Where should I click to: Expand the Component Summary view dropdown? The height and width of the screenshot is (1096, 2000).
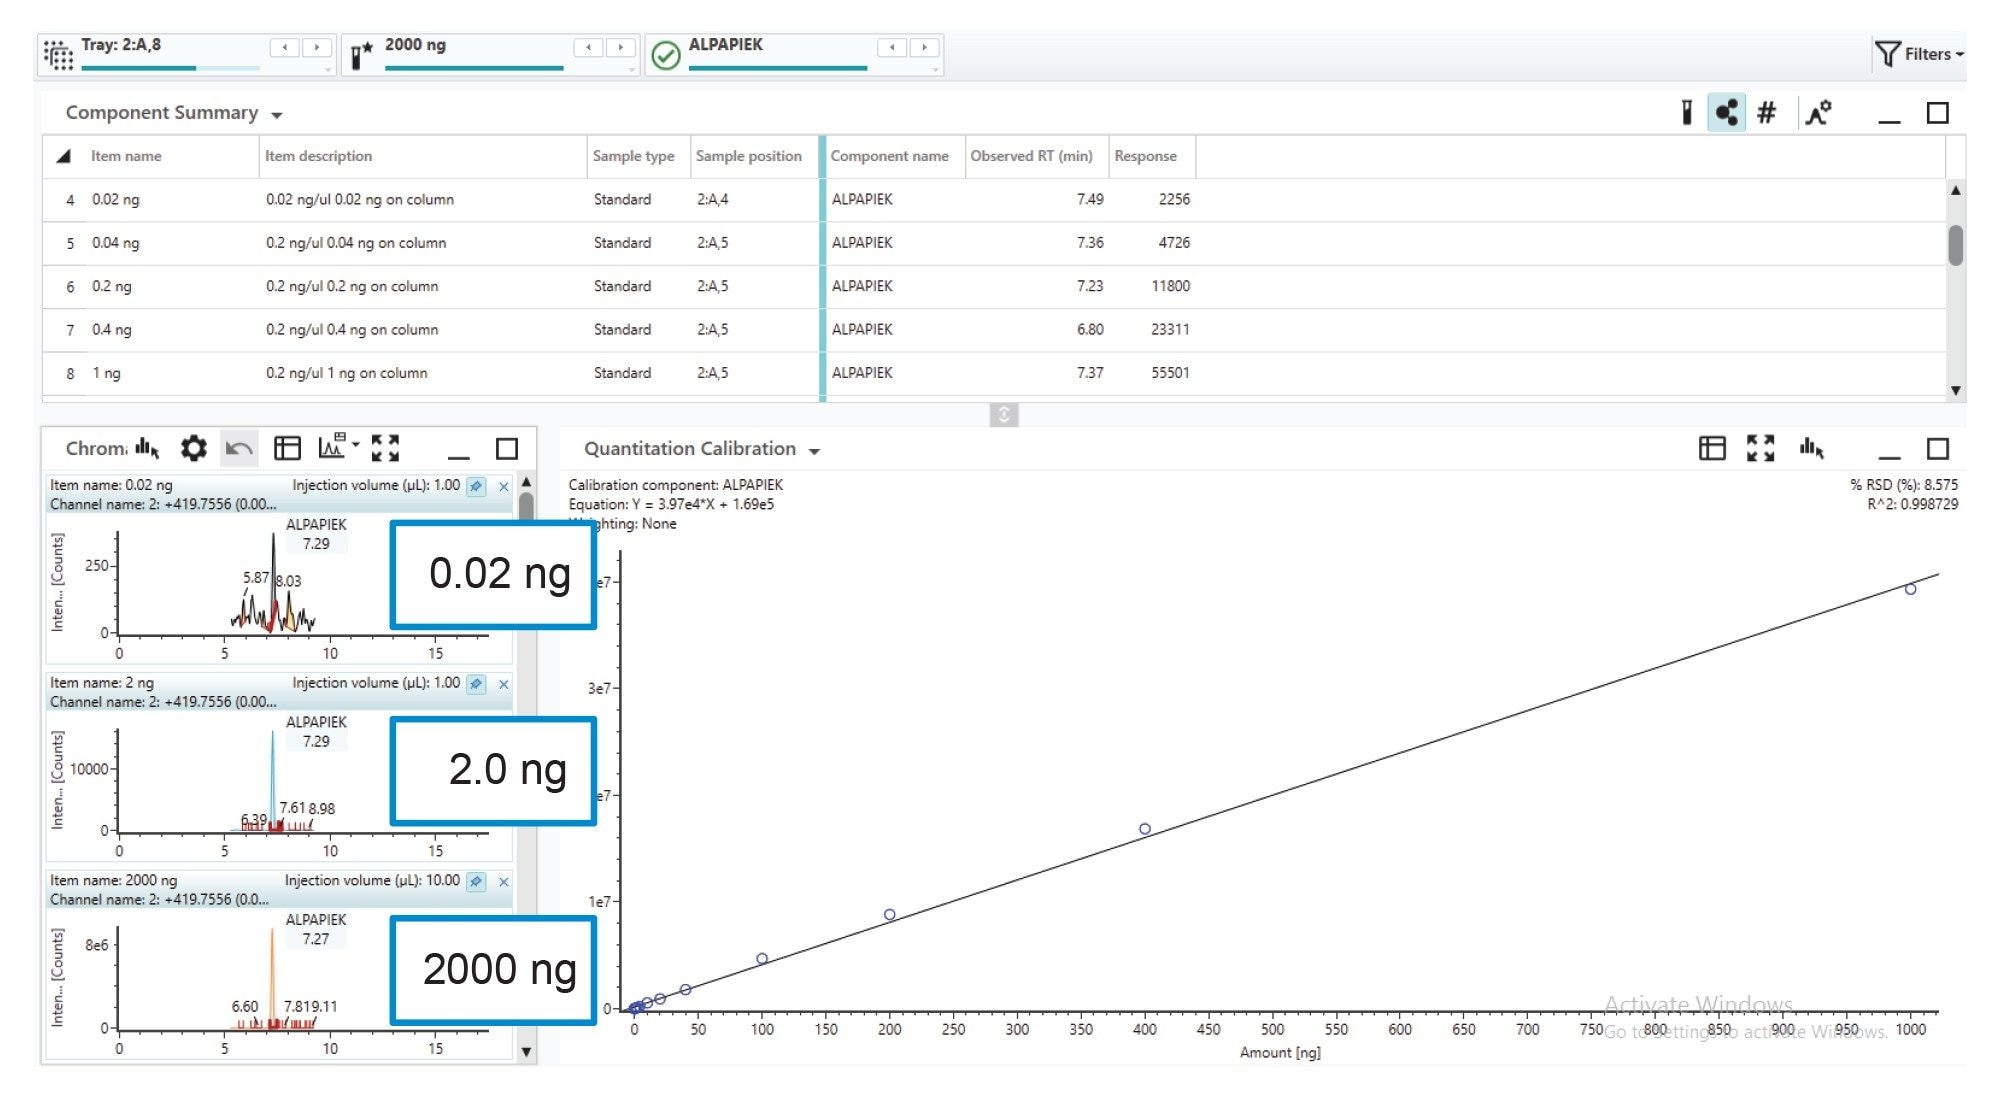tap(277, 115)
